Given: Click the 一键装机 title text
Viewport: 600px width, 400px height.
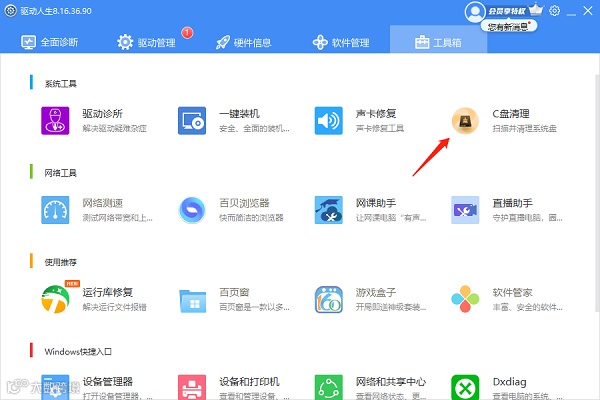Looking at the screenshot, I should pos(239,114).
